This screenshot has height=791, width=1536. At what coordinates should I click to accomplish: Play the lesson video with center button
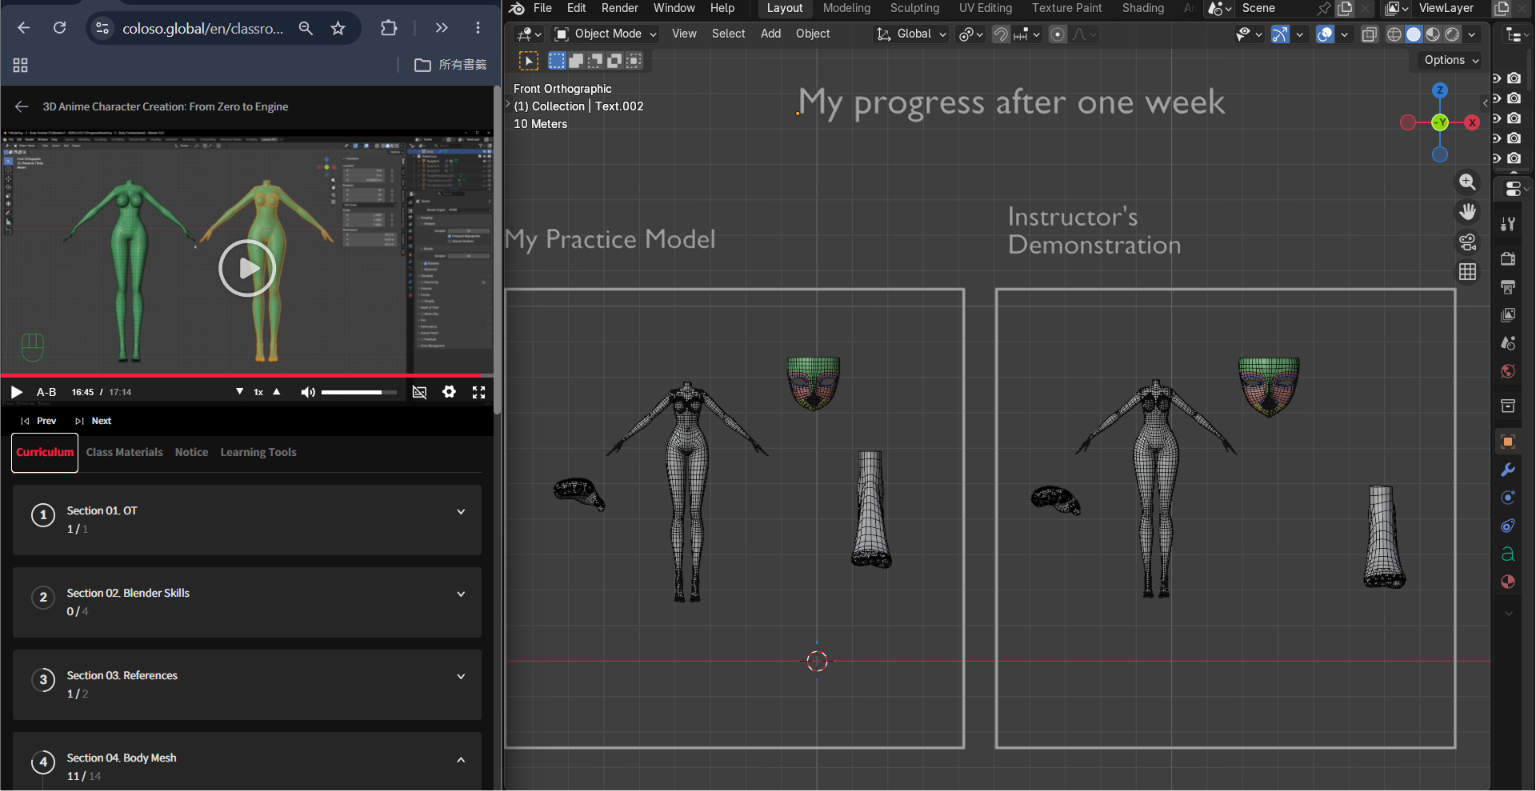(x=247, y=268)
